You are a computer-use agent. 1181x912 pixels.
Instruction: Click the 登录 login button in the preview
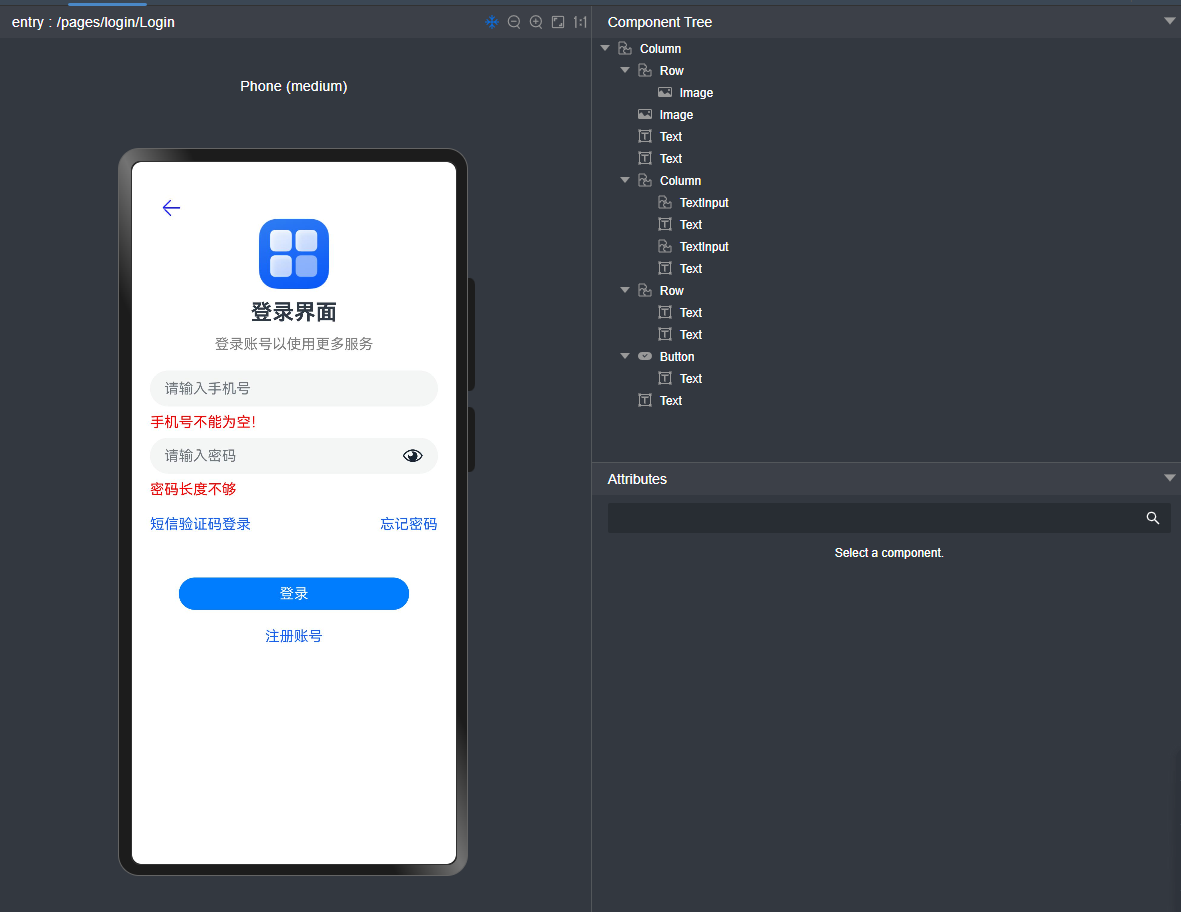point(293,593)
